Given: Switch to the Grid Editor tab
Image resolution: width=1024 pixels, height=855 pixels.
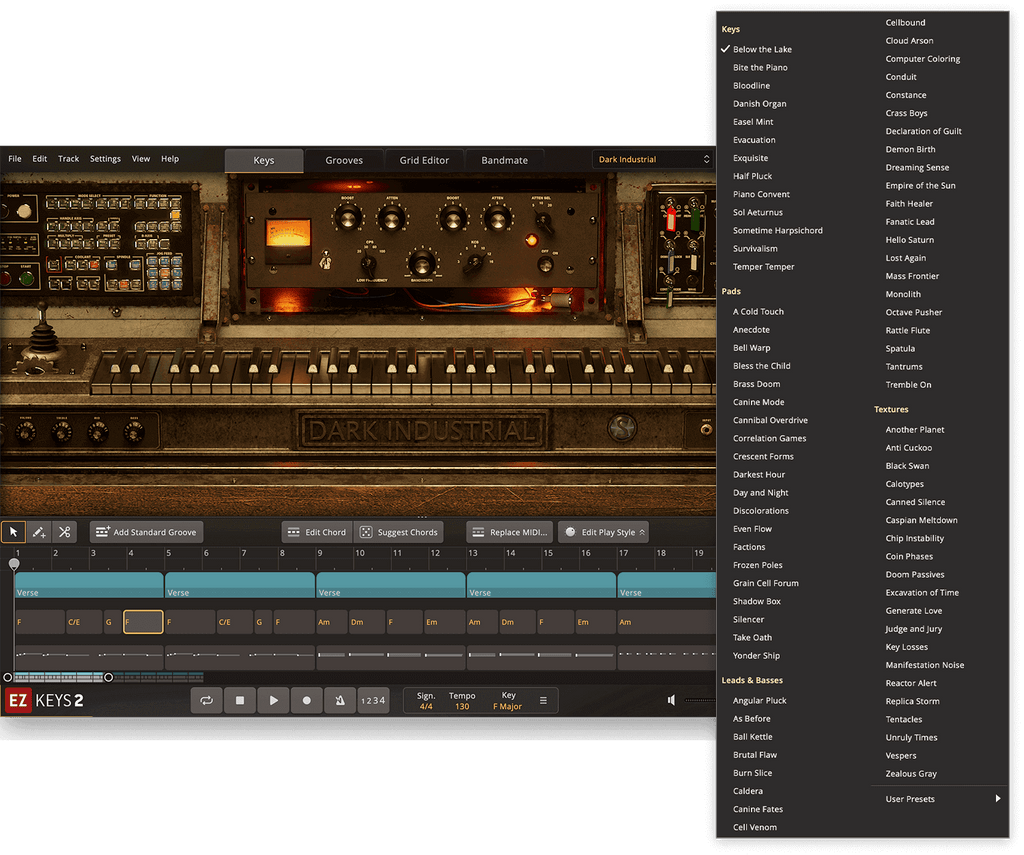Looking at the screenshot, I should coord(424,161).
